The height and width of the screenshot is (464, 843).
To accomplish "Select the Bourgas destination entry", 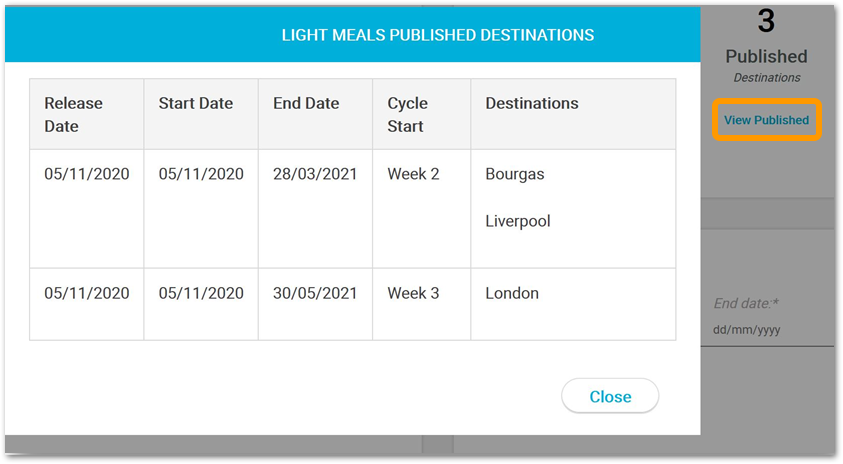I will [515, 174].
